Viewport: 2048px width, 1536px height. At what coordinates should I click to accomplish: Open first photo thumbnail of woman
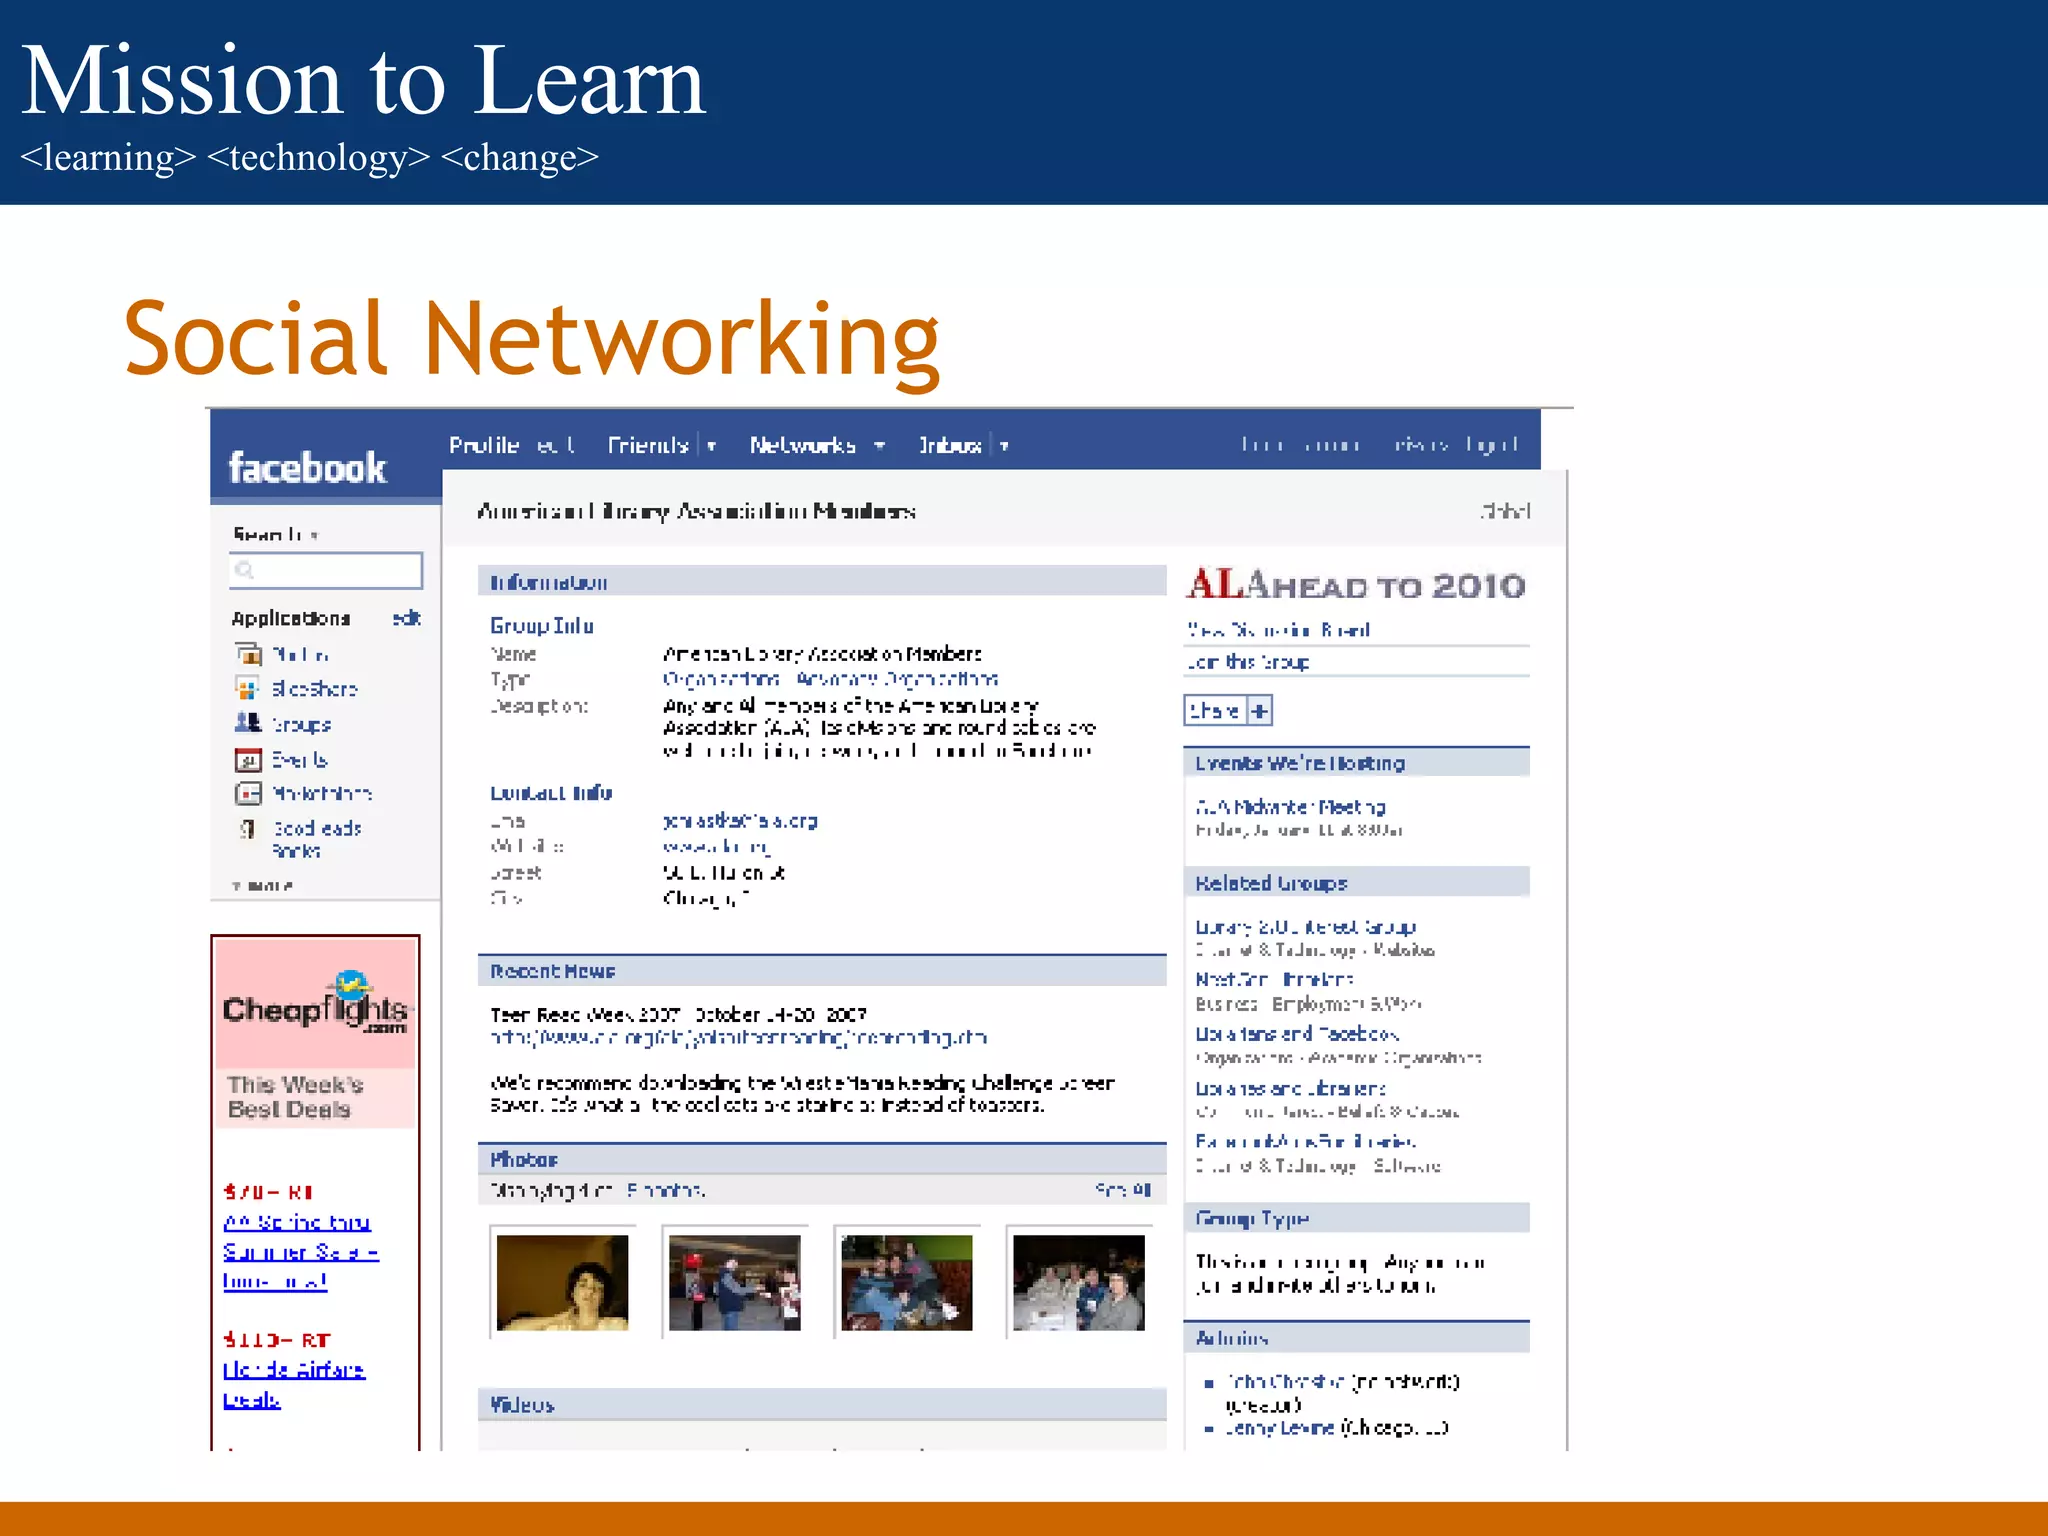click(563, 1282)
